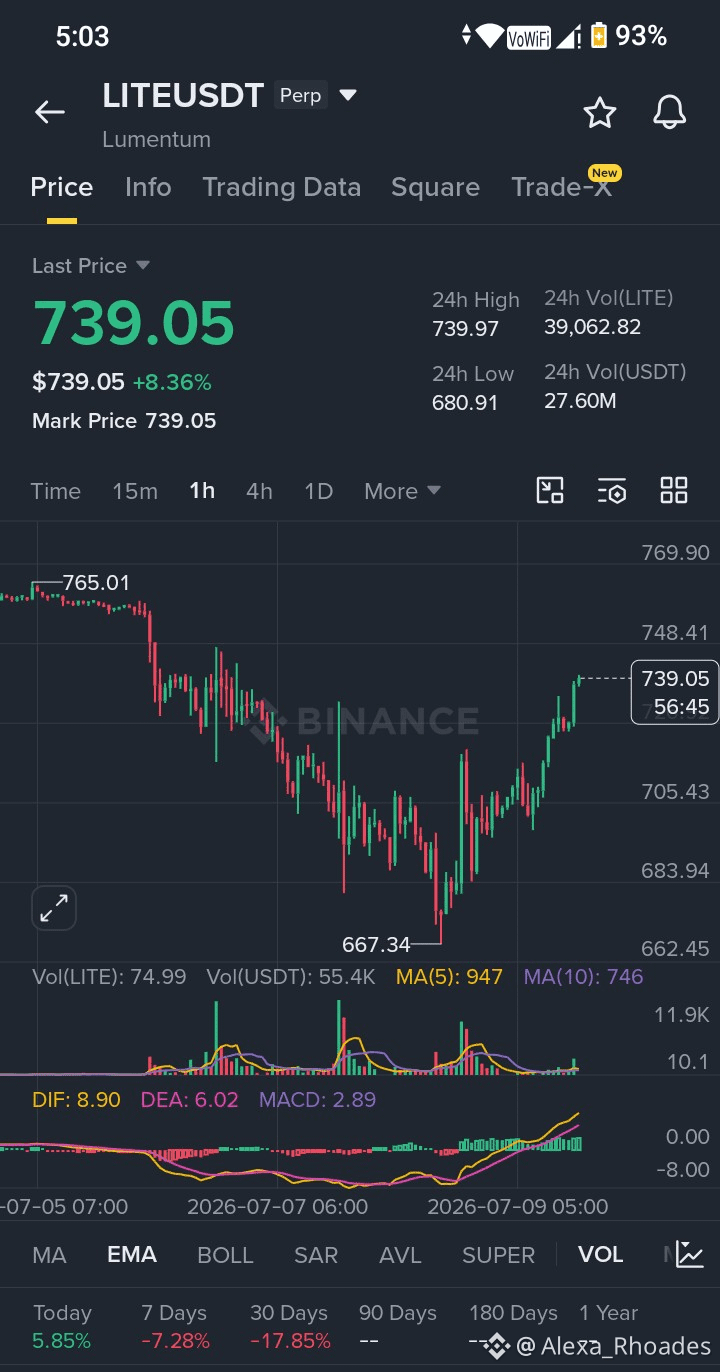The width and height of the screenshot is (720, 1372).
Task: Tap the 2026-07-07 06:00 time axis label
Action: [278, 1207]
